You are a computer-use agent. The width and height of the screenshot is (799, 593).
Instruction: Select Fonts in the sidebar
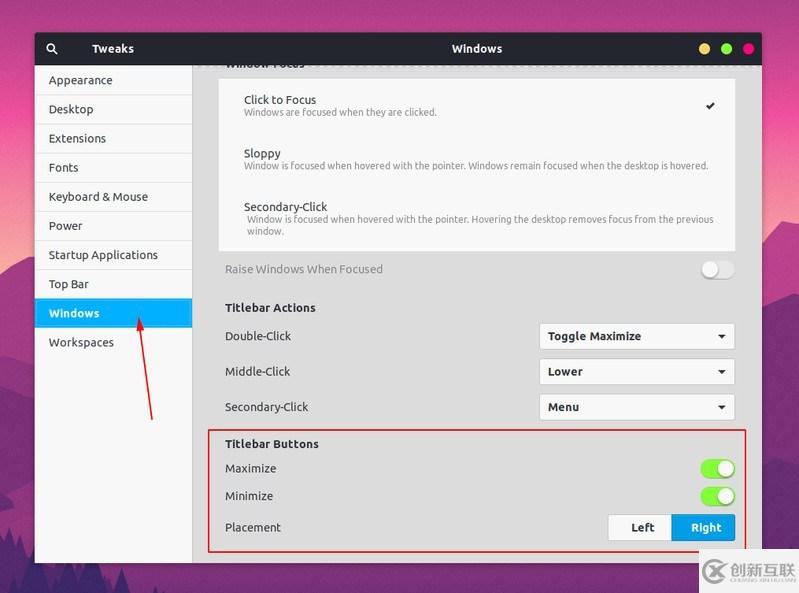point(114,168)
